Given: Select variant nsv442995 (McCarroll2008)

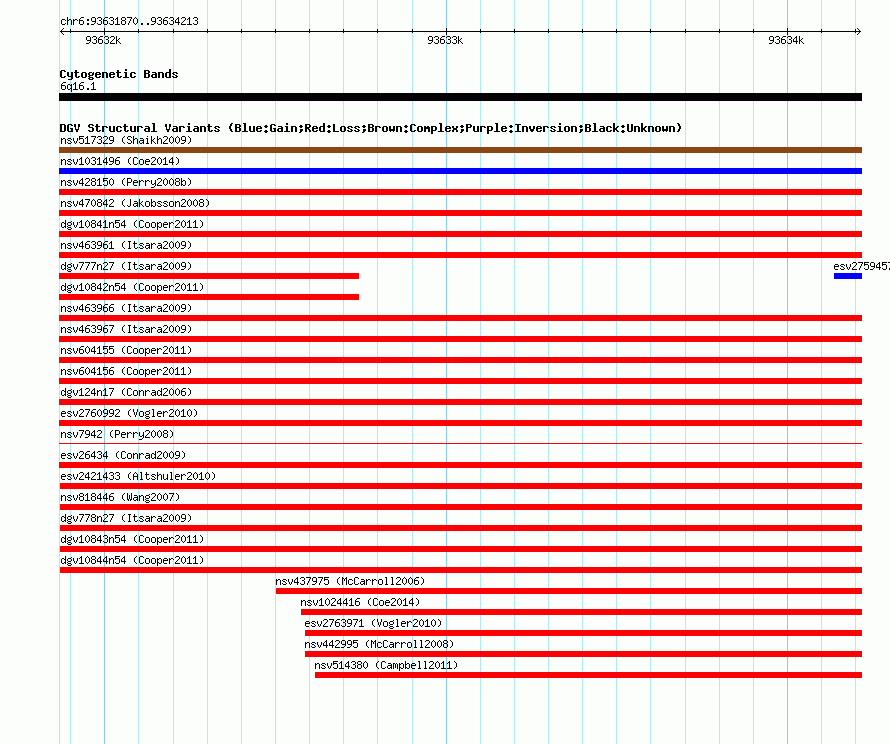Looking at the screenshot, I should pos(379,644).
